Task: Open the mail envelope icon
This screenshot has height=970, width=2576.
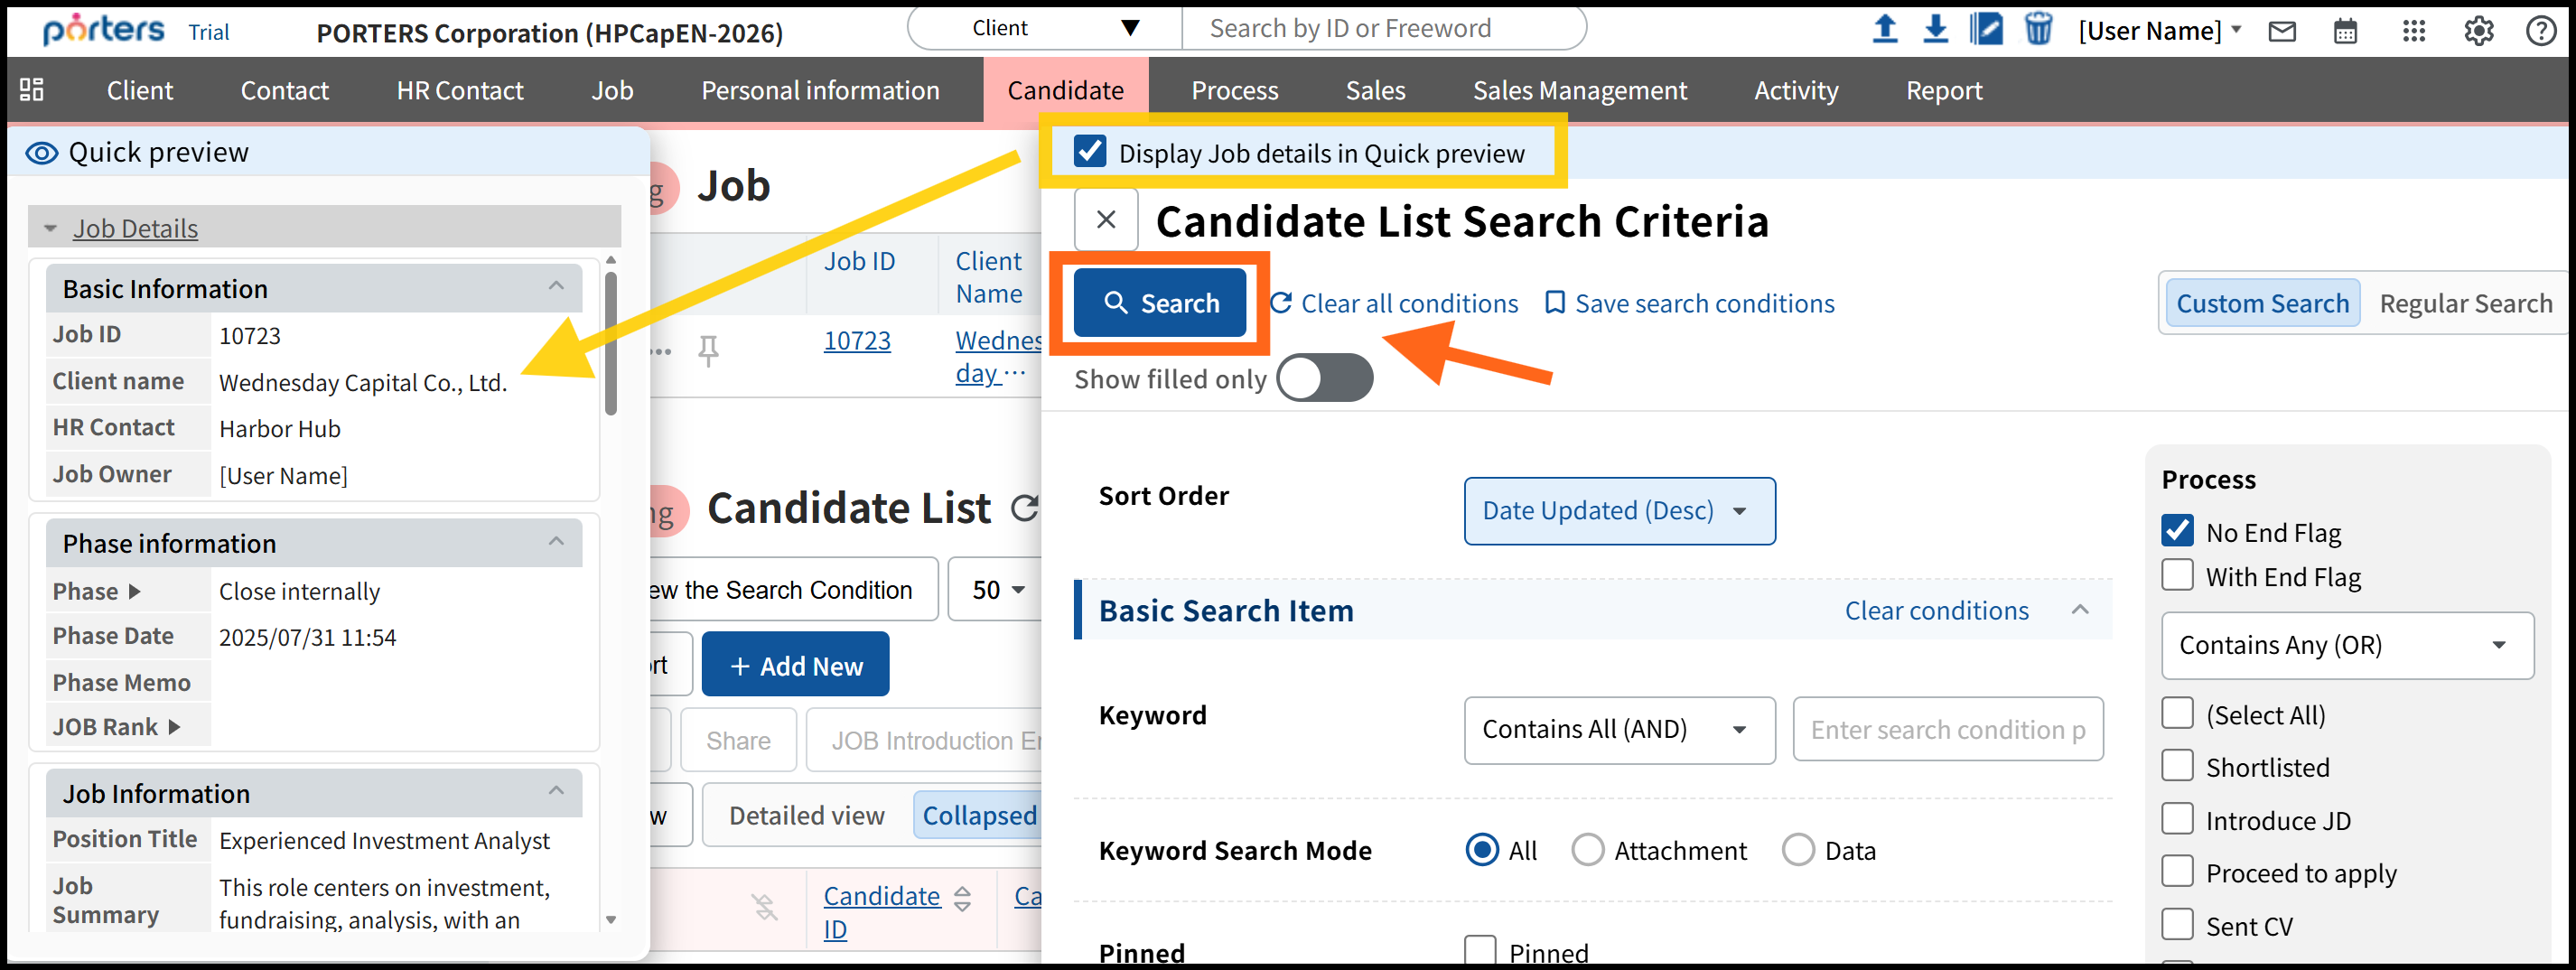Action: coord(2282,32)
